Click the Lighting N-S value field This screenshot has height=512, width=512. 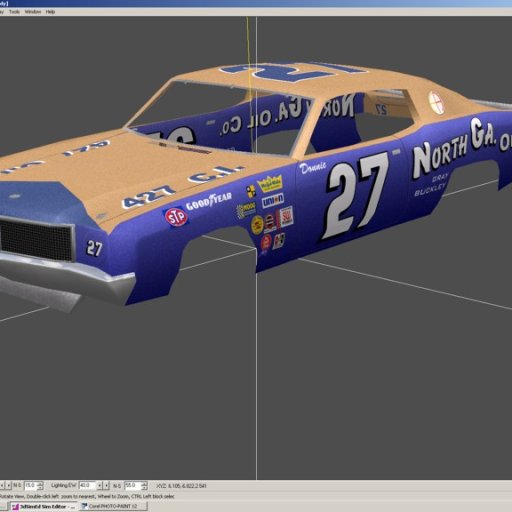click(132, 485)
